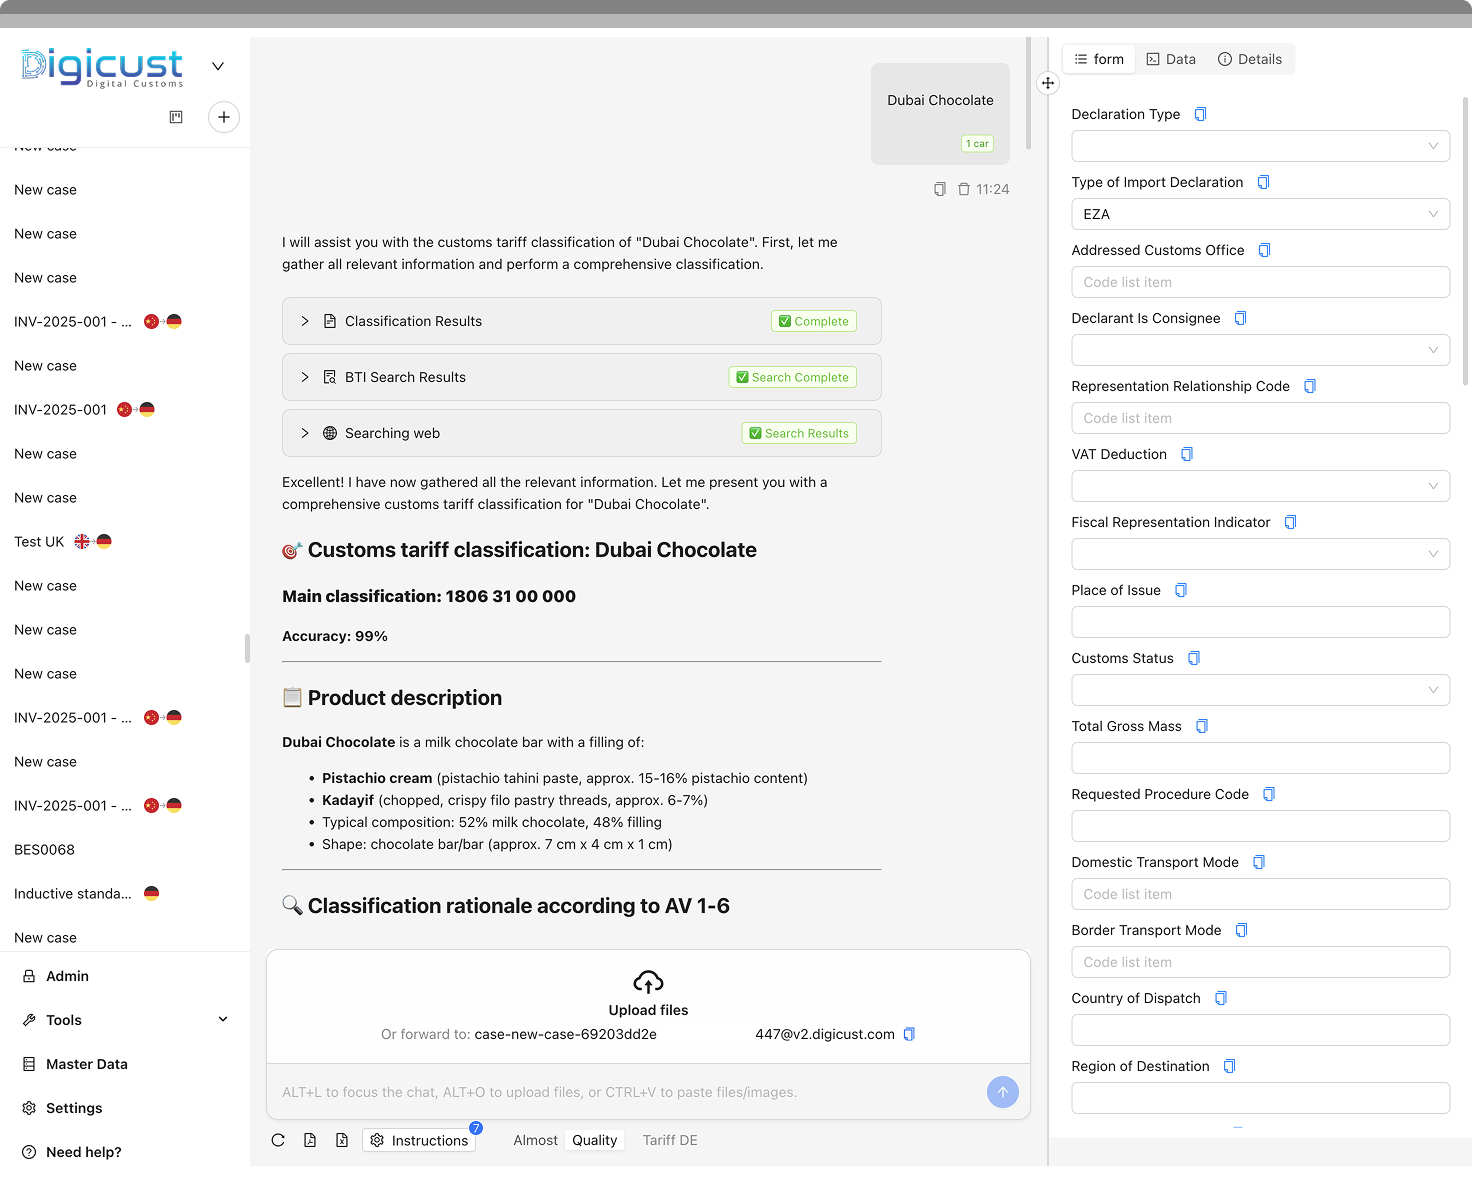Copy the forwarding email address
The width and height of the screenshot is (1472, 1191).
(909, 1034)
